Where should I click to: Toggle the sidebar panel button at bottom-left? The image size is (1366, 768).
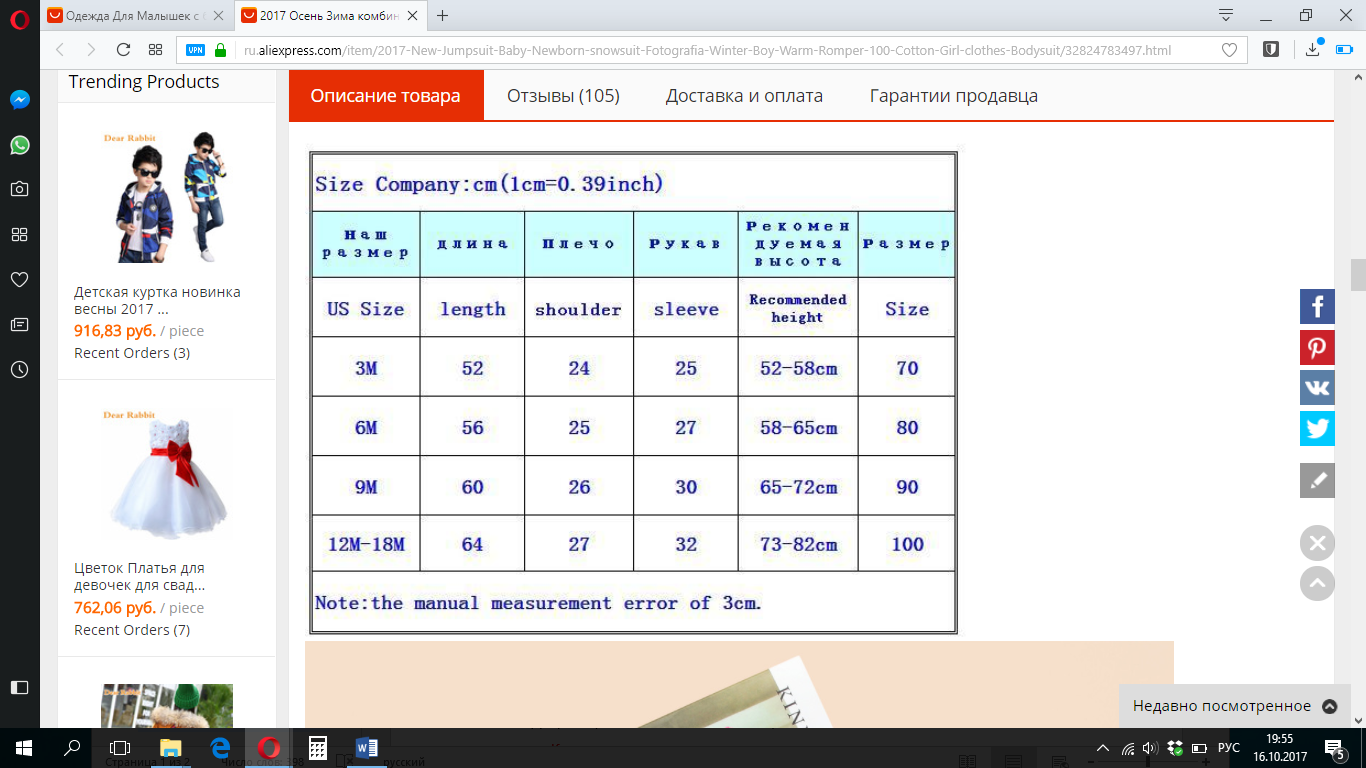[19, 687]
